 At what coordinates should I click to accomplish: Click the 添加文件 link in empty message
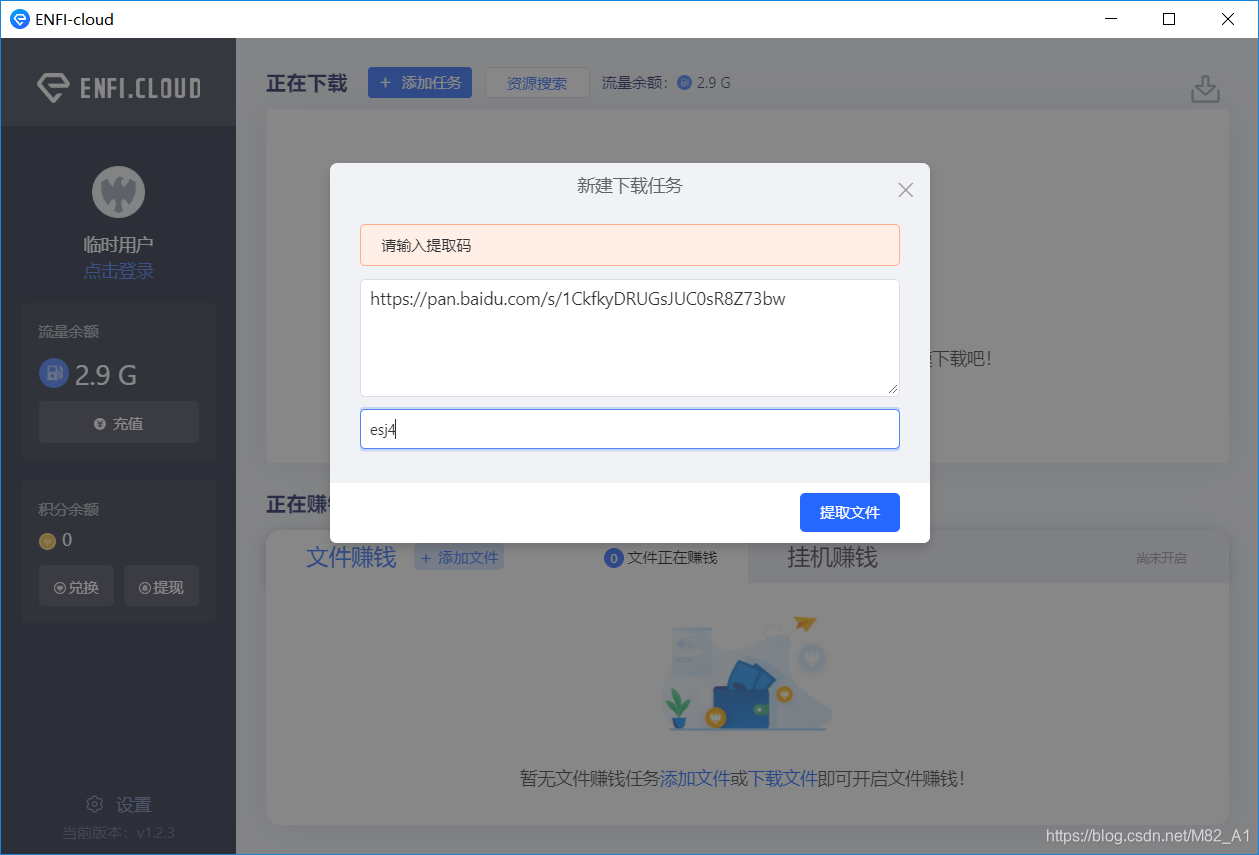695,778
